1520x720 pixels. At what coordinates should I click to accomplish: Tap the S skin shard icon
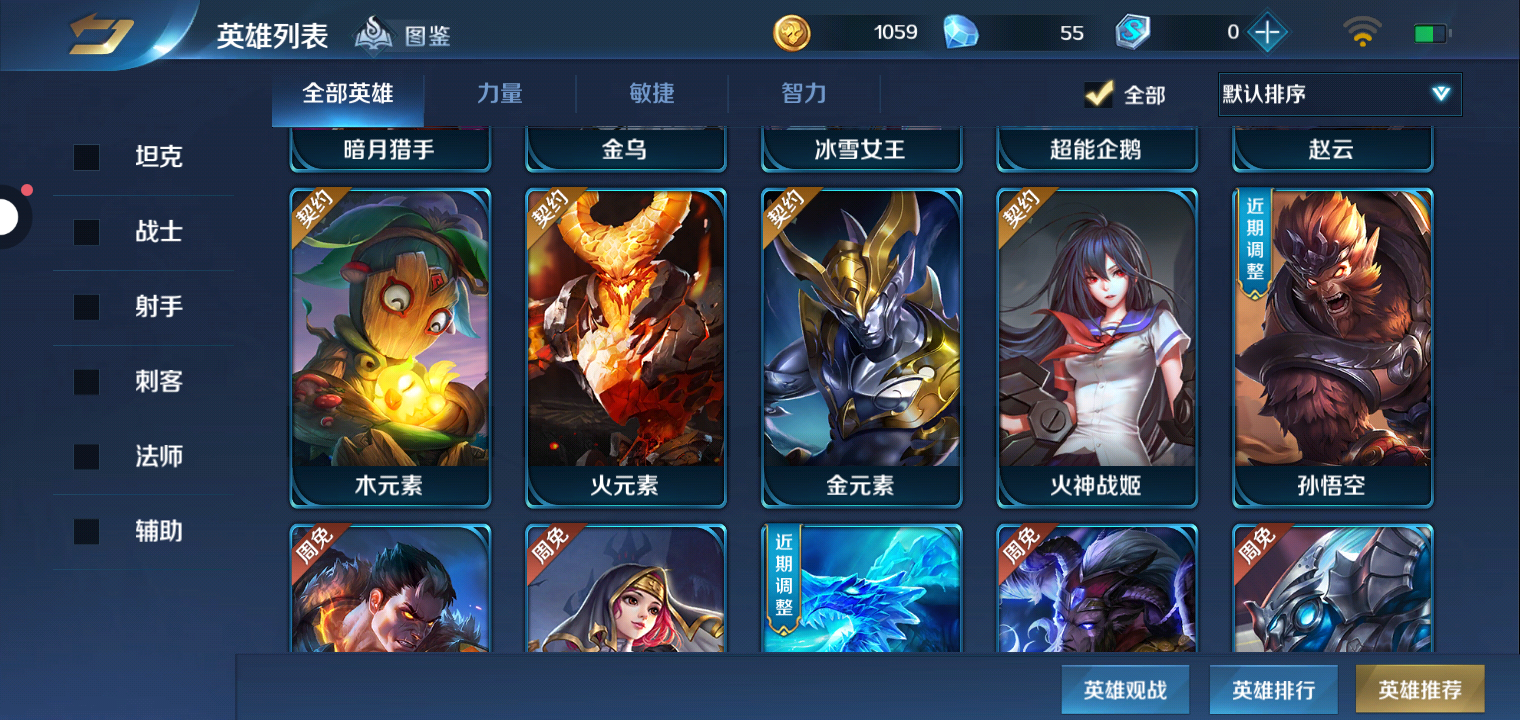point(1134,33)
